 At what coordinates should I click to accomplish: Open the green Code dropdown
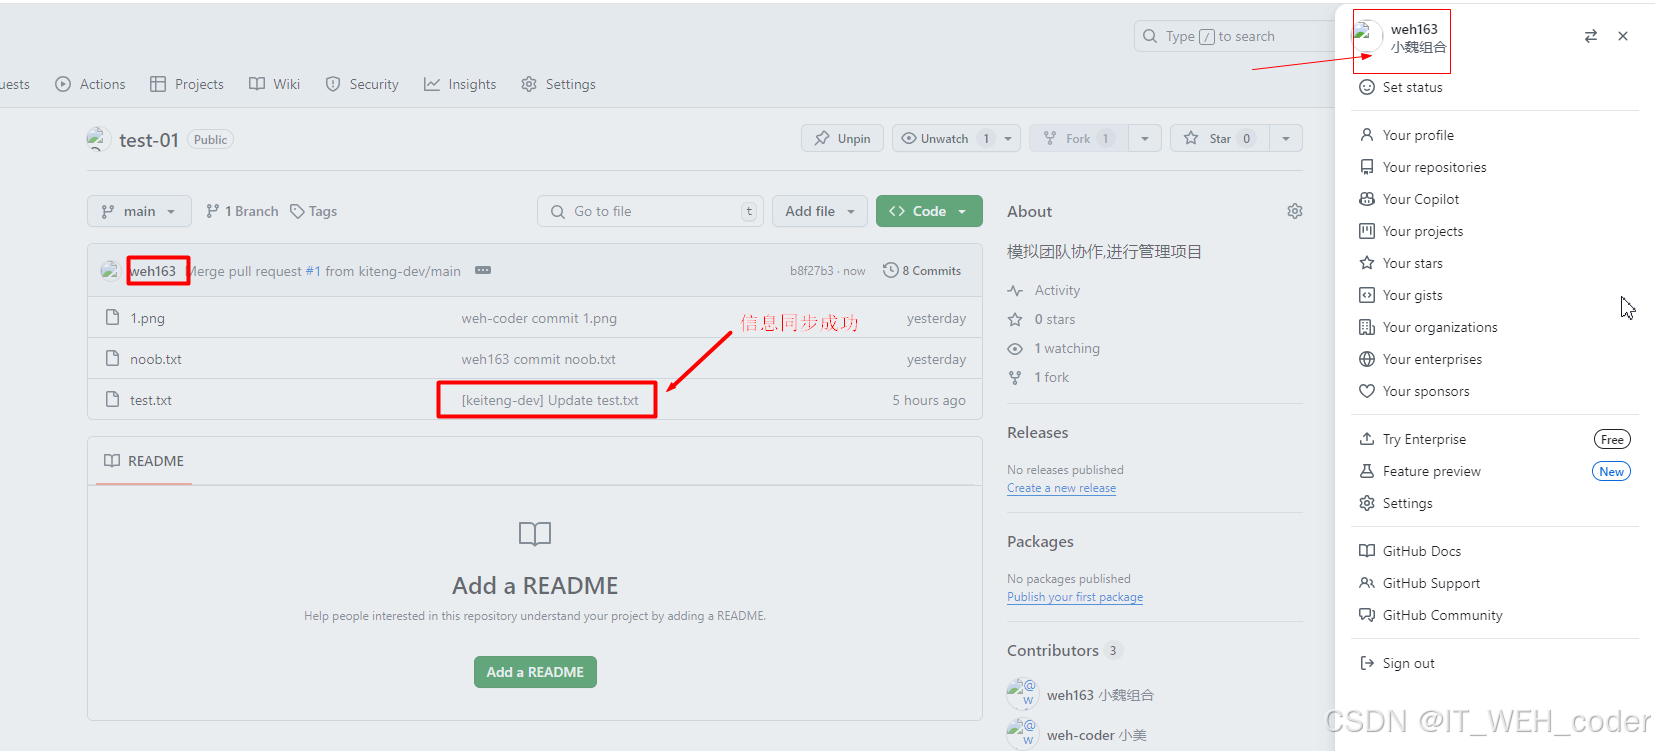tap(929, 211)
